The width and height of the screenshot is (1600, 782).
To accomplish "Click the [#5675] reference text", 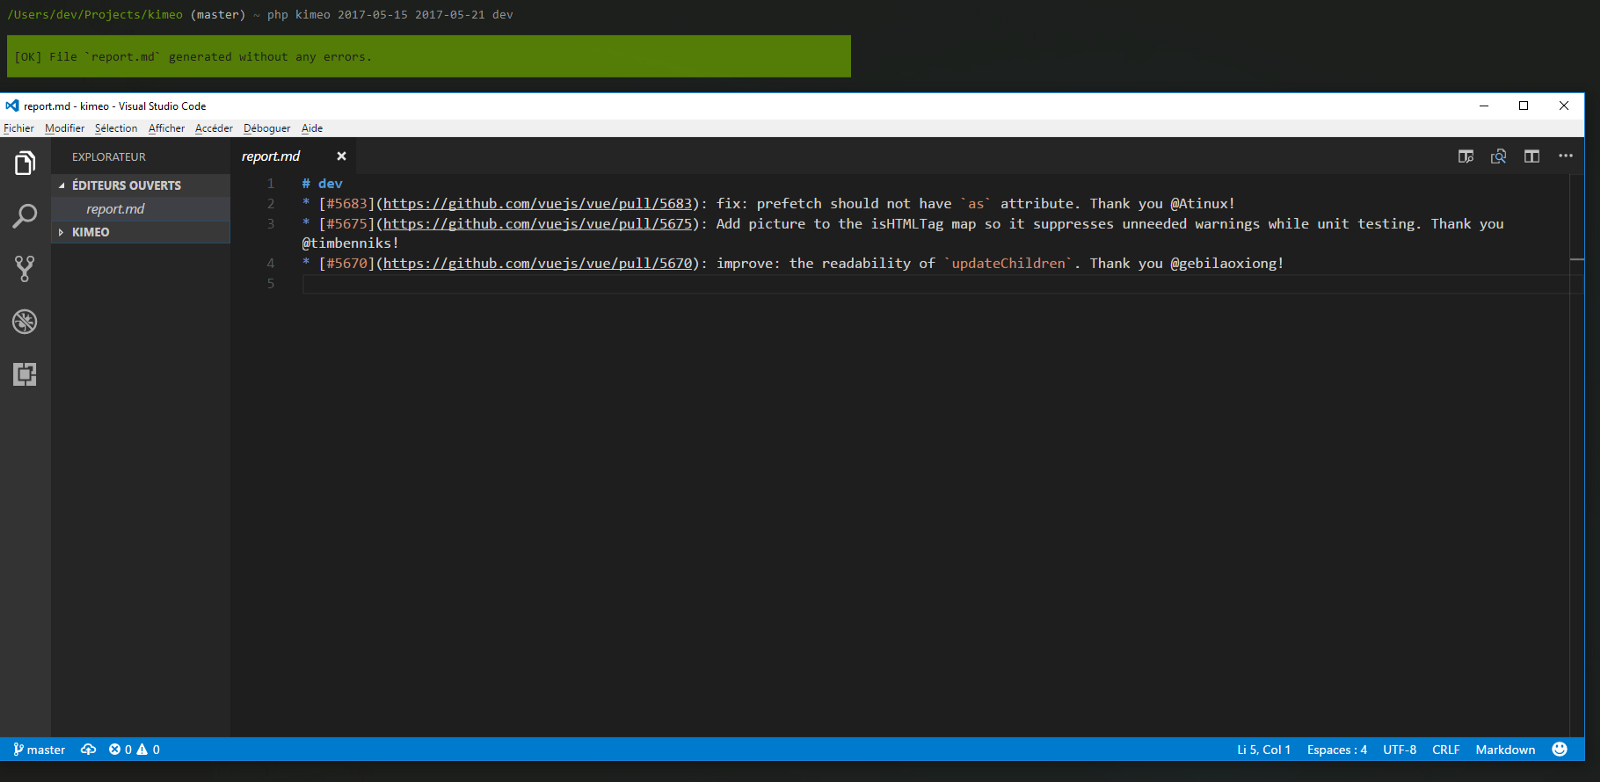I will (x=347, y=224).
